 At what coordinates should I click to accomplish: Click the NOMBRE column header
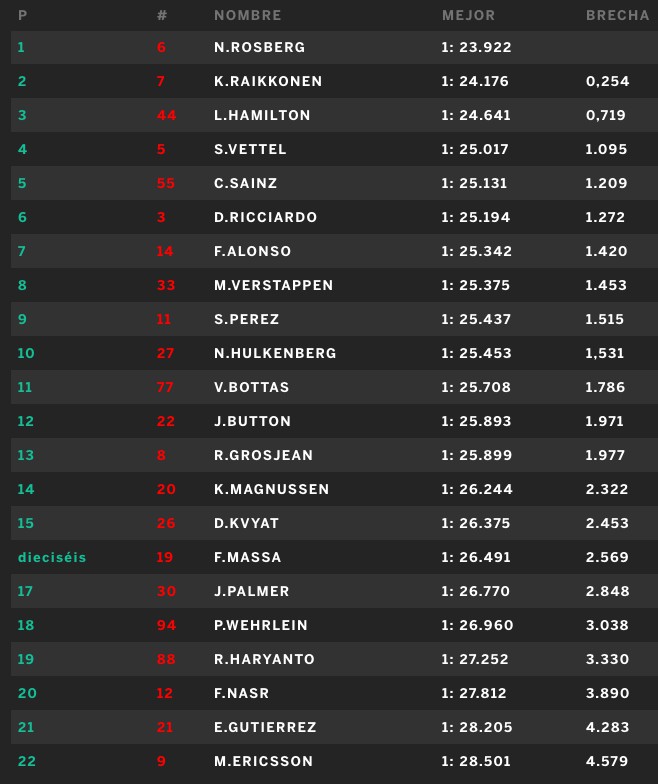click(248, 16)
